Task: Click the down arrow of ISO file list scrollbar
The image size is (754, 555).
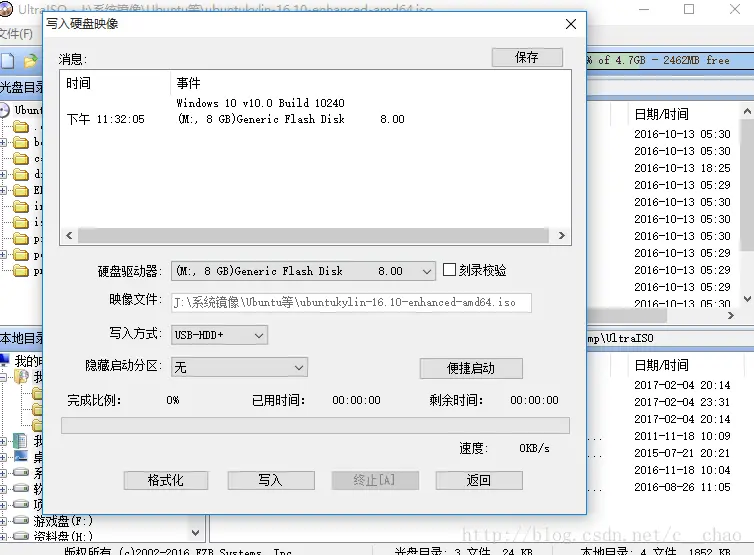Action: pos(747,299)
